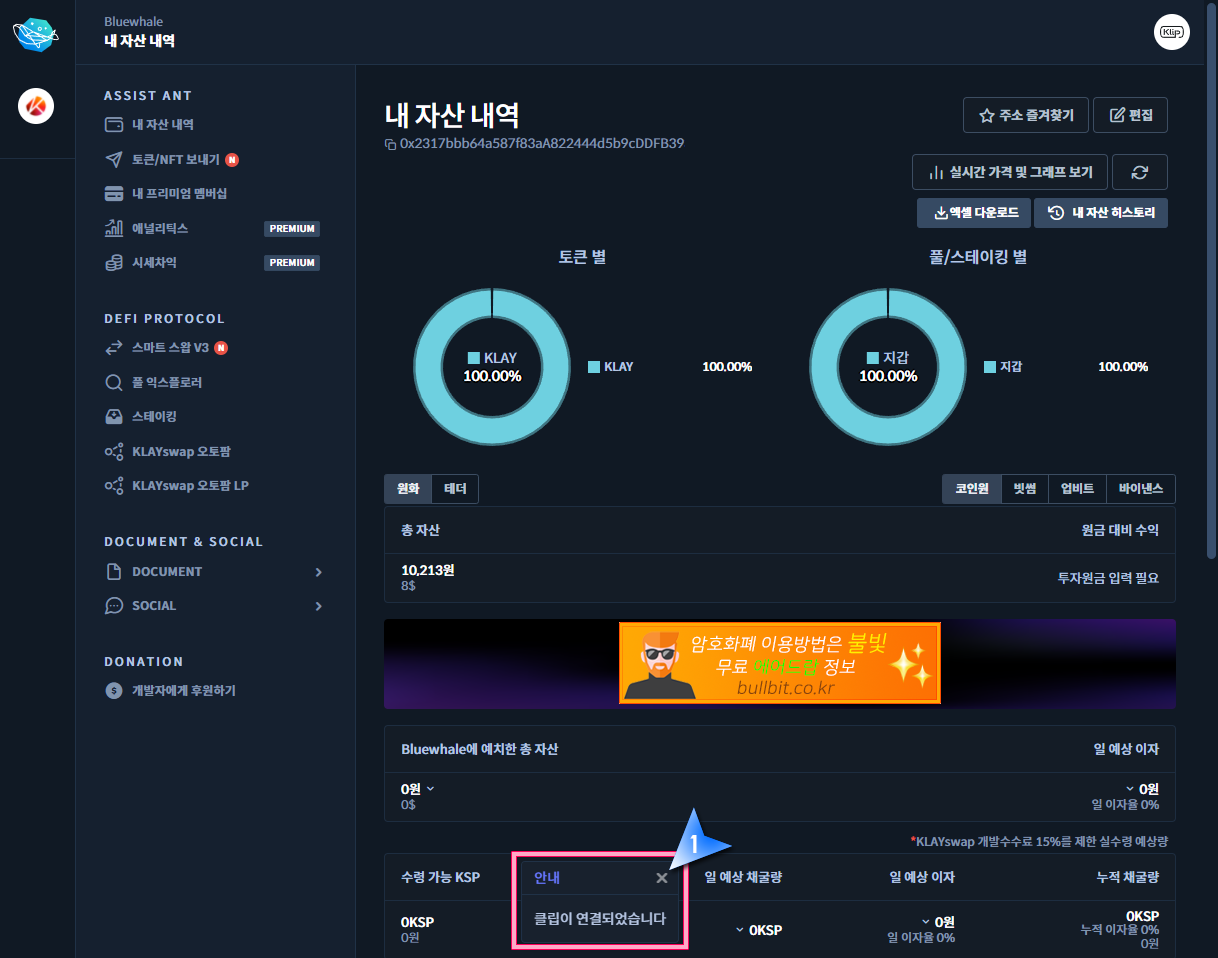Select 빗썸 exchange price source

tap(1024, 488)
